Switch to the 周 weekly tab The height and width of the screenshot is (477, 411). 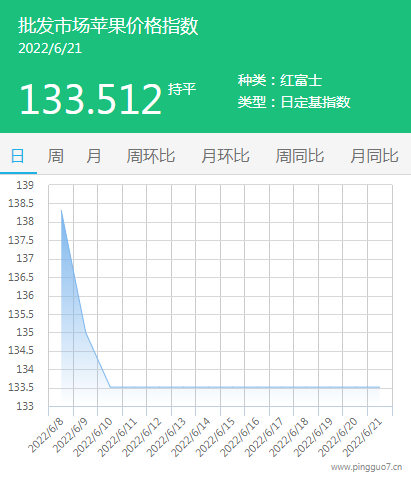click(x=55, y=156)
